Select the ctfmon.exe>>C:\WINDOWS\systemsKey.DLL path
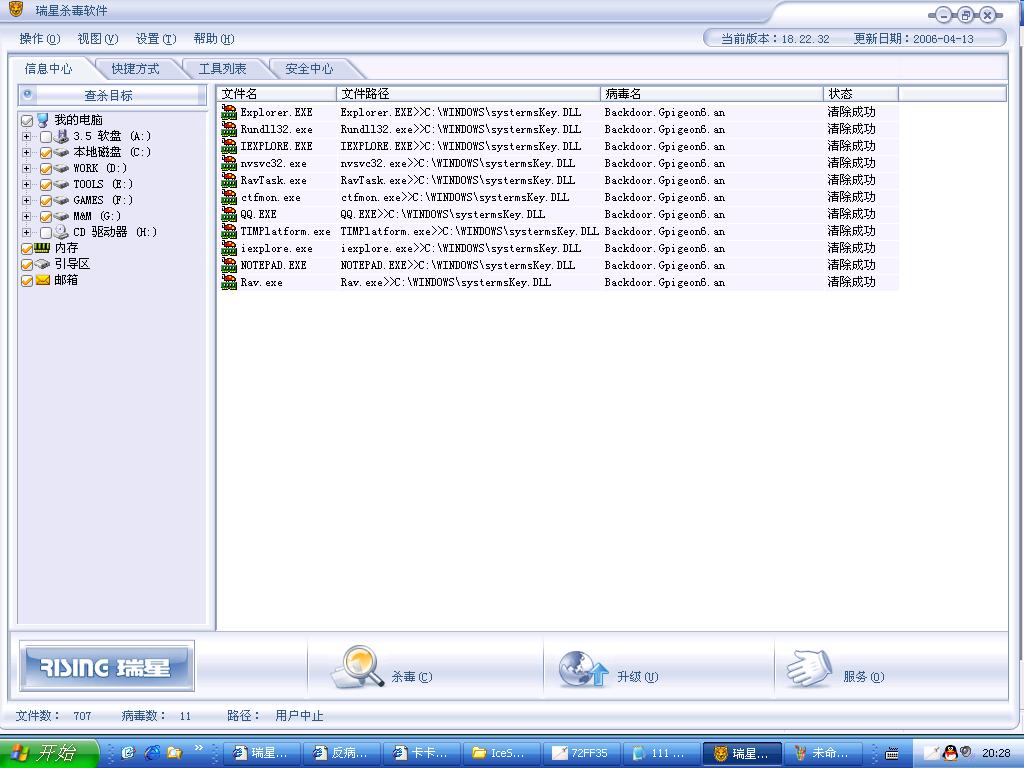 click(455, 197)
